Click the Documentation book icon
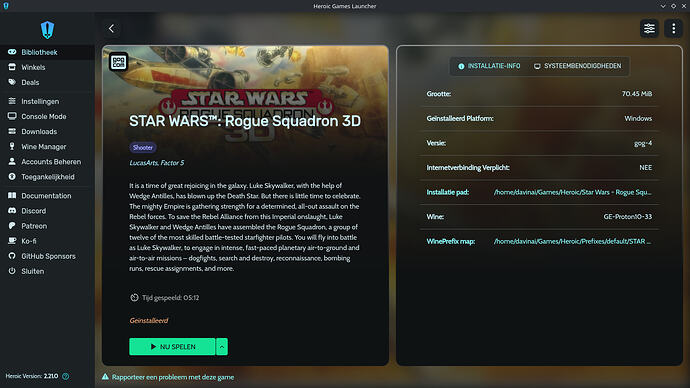The image size is (690, 388). (x=12, y=195)
